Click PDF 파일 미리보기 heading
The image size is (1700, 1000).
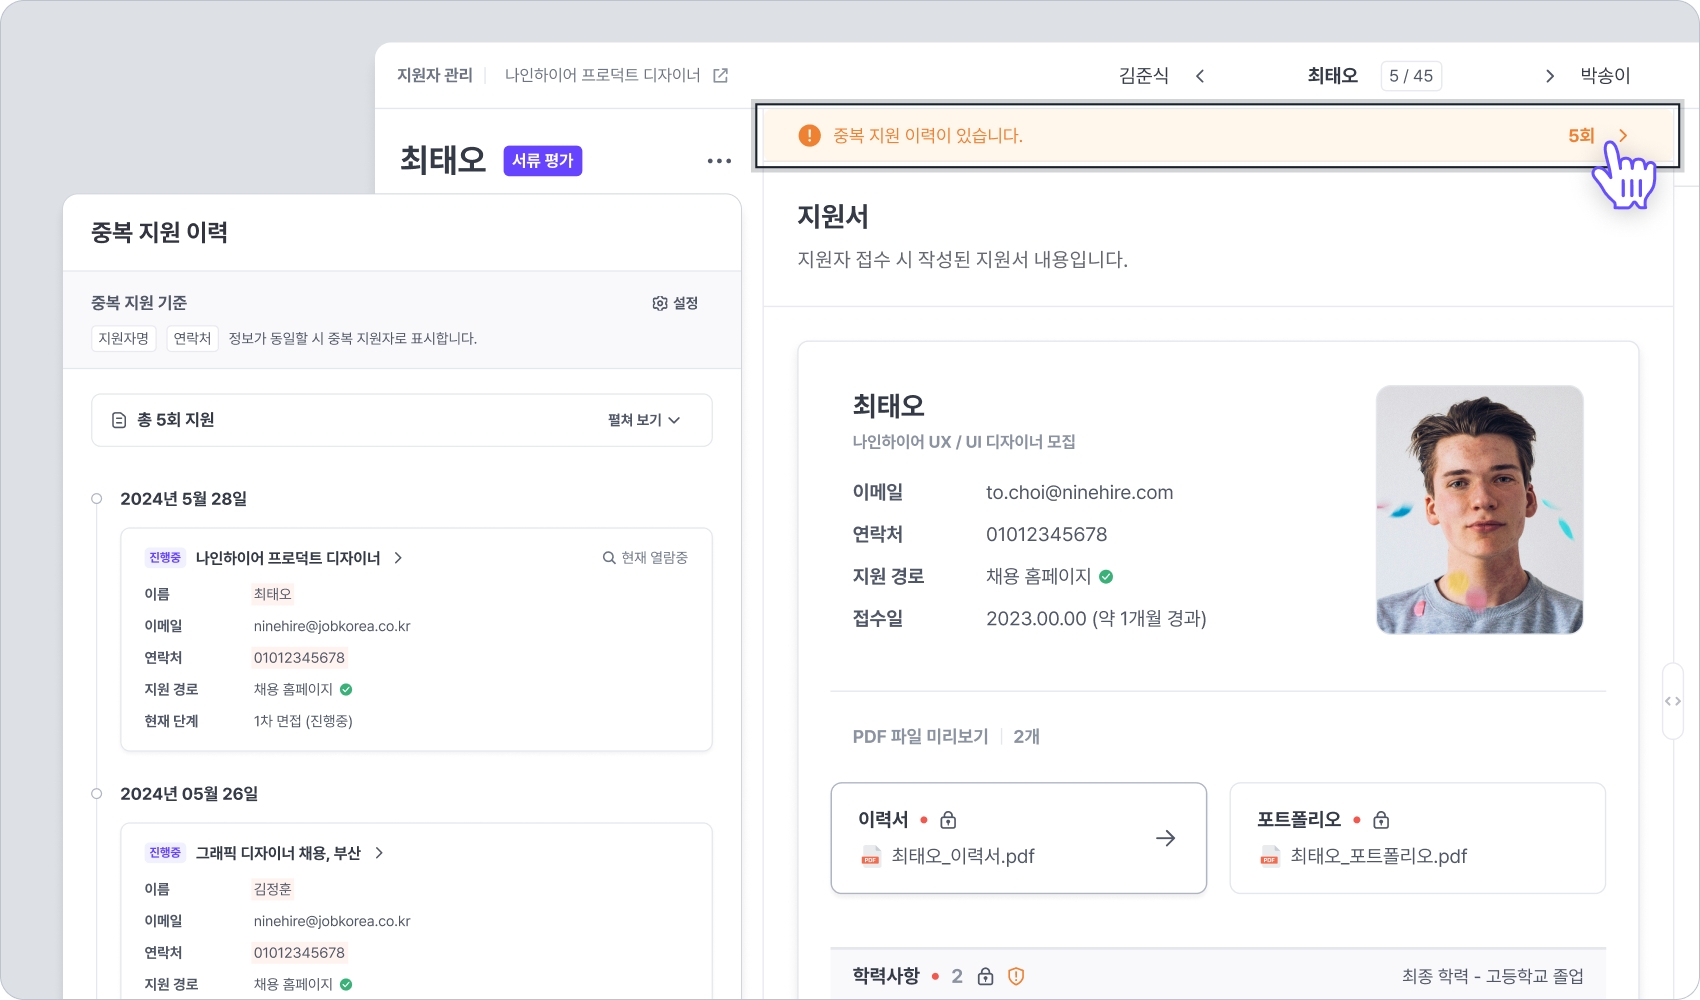(920, 737)
